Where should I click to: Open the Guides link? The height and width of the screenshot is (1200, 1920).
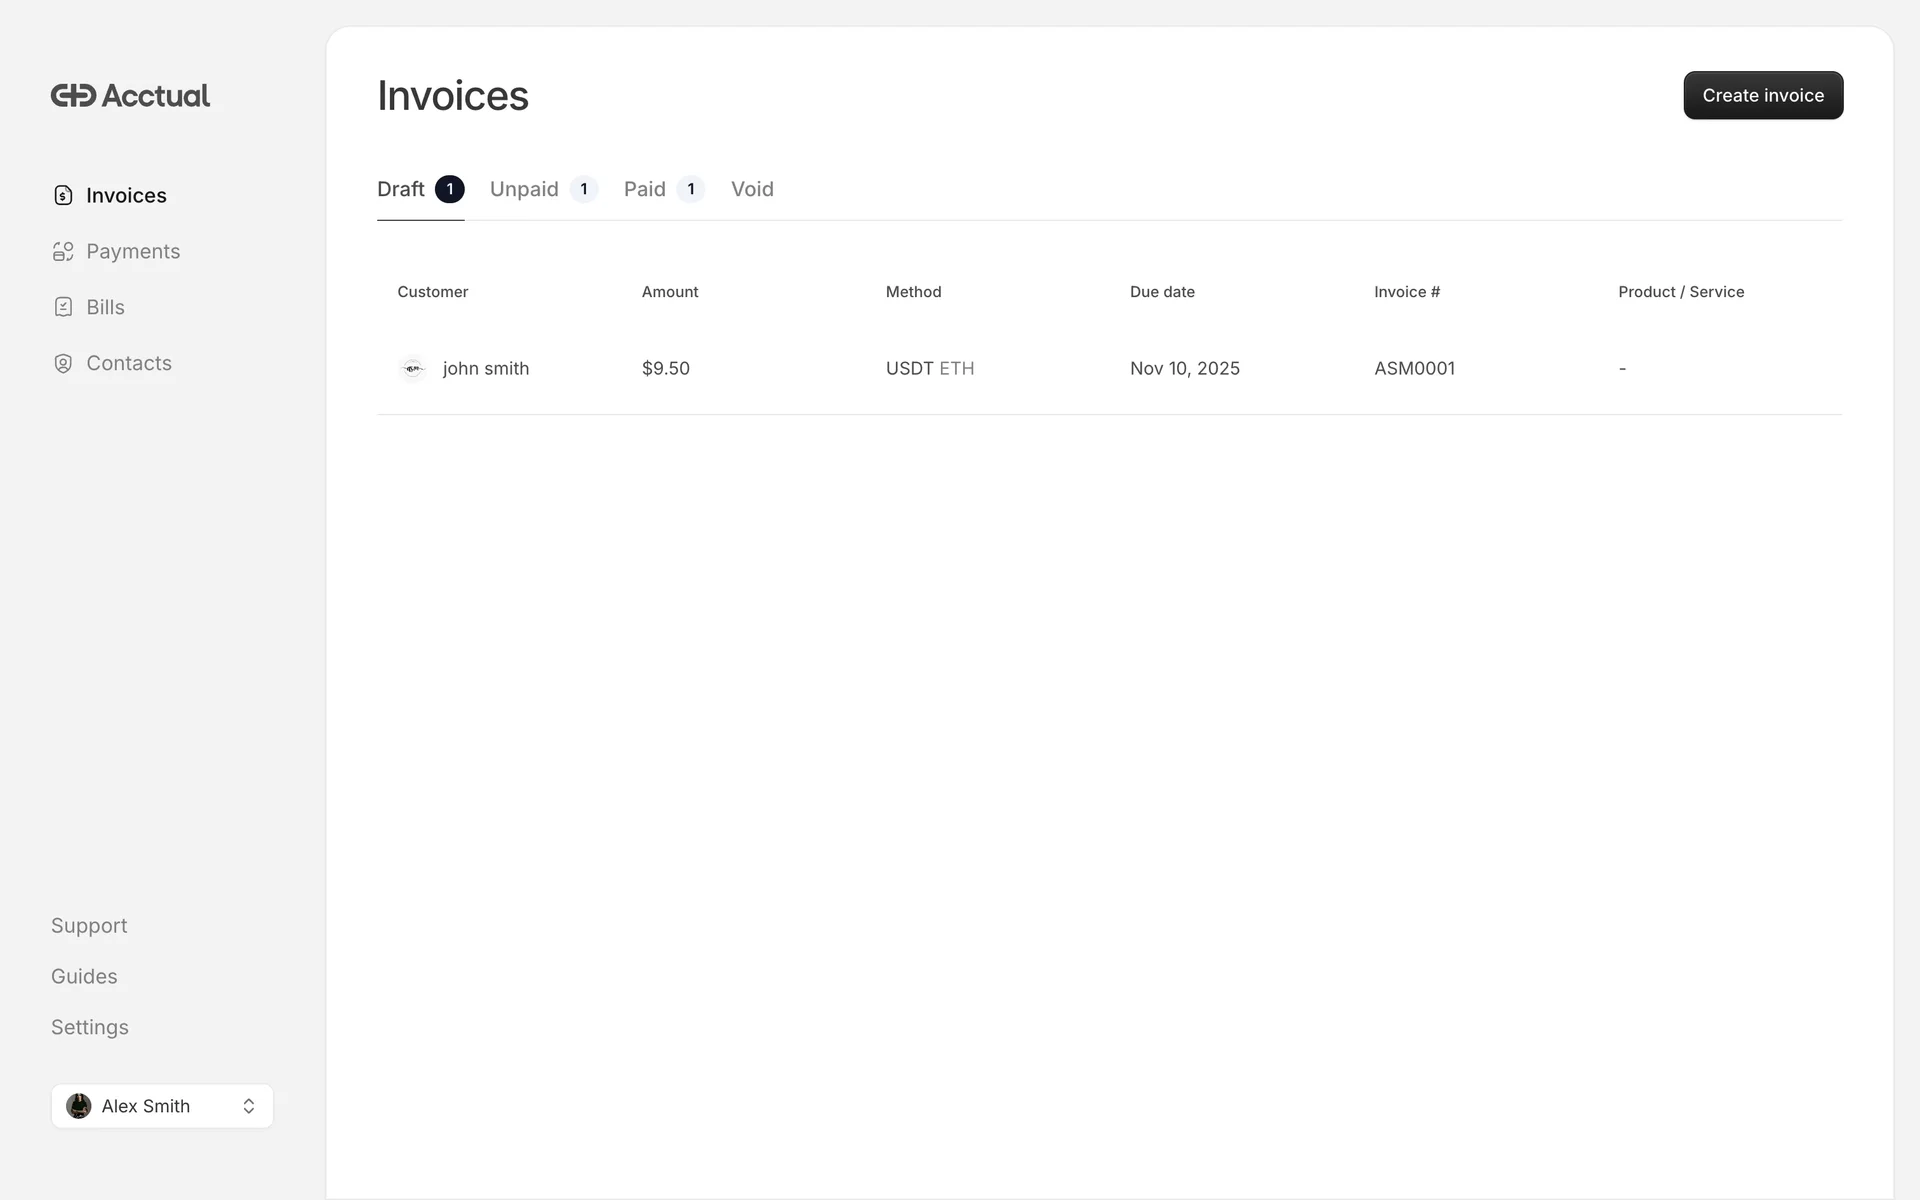[84, 976]
